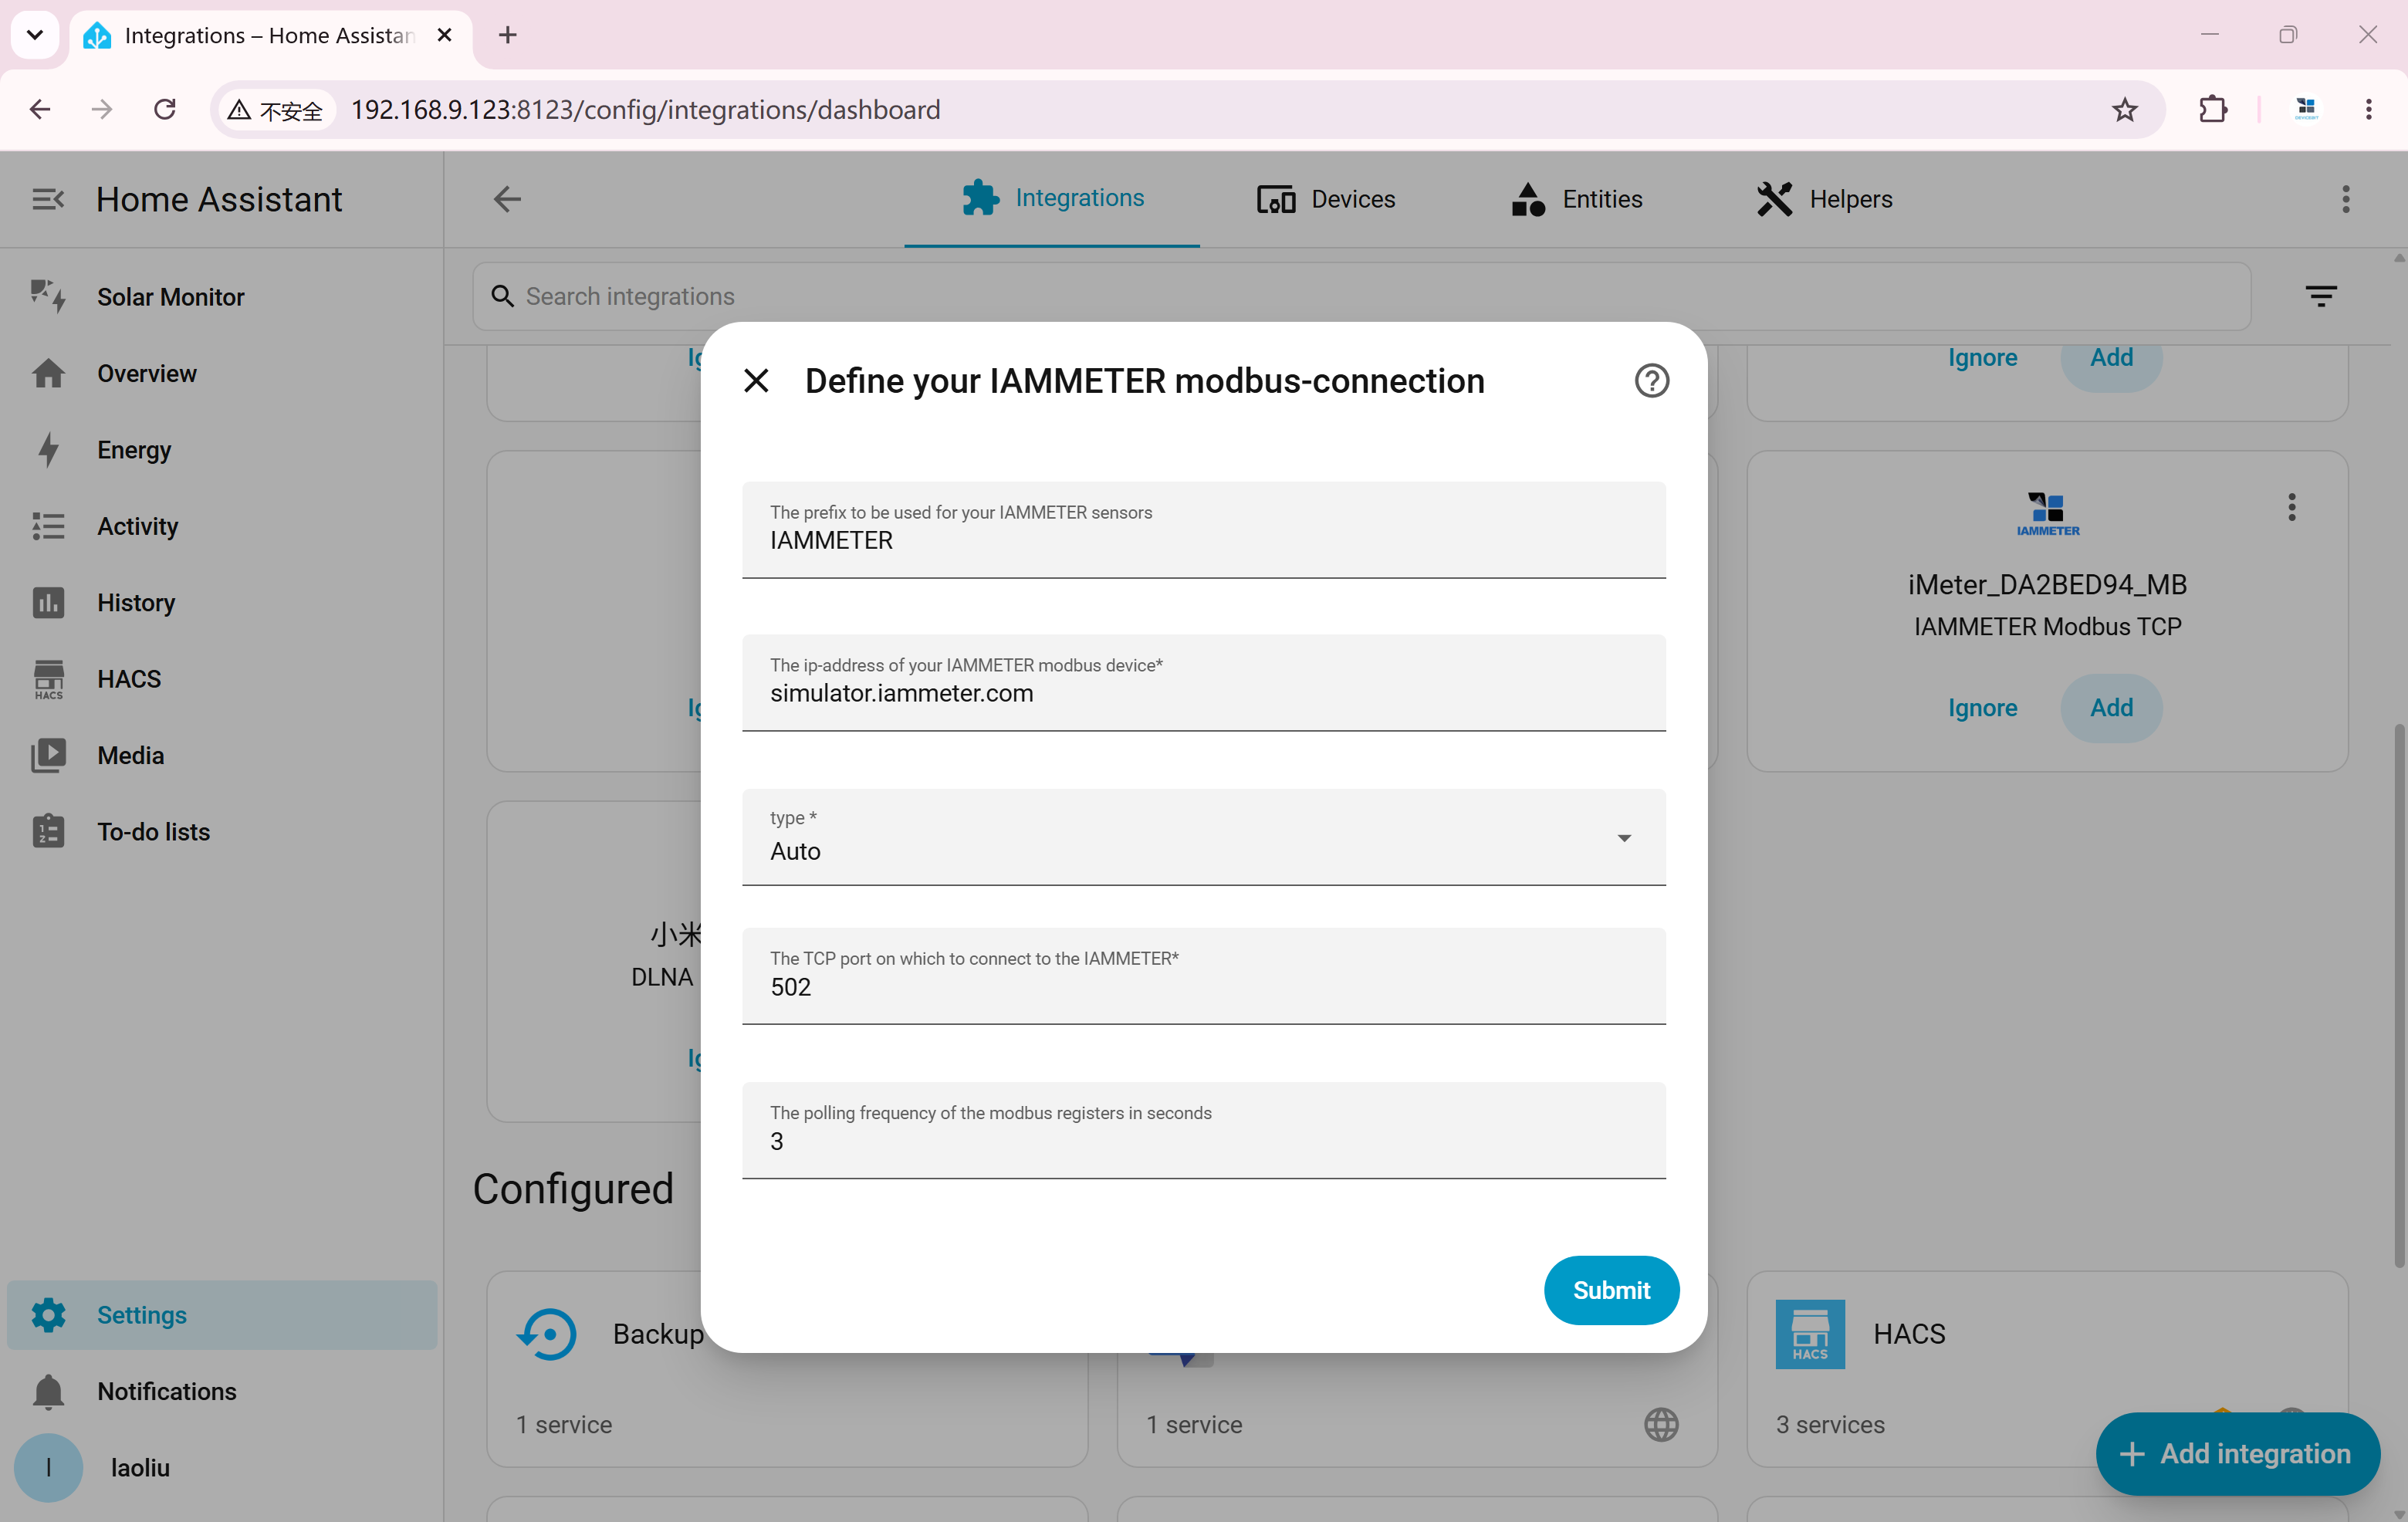Edit the ip-address field with simulator.iammeter.com
The image size is (2408, 1522).
1203,683
